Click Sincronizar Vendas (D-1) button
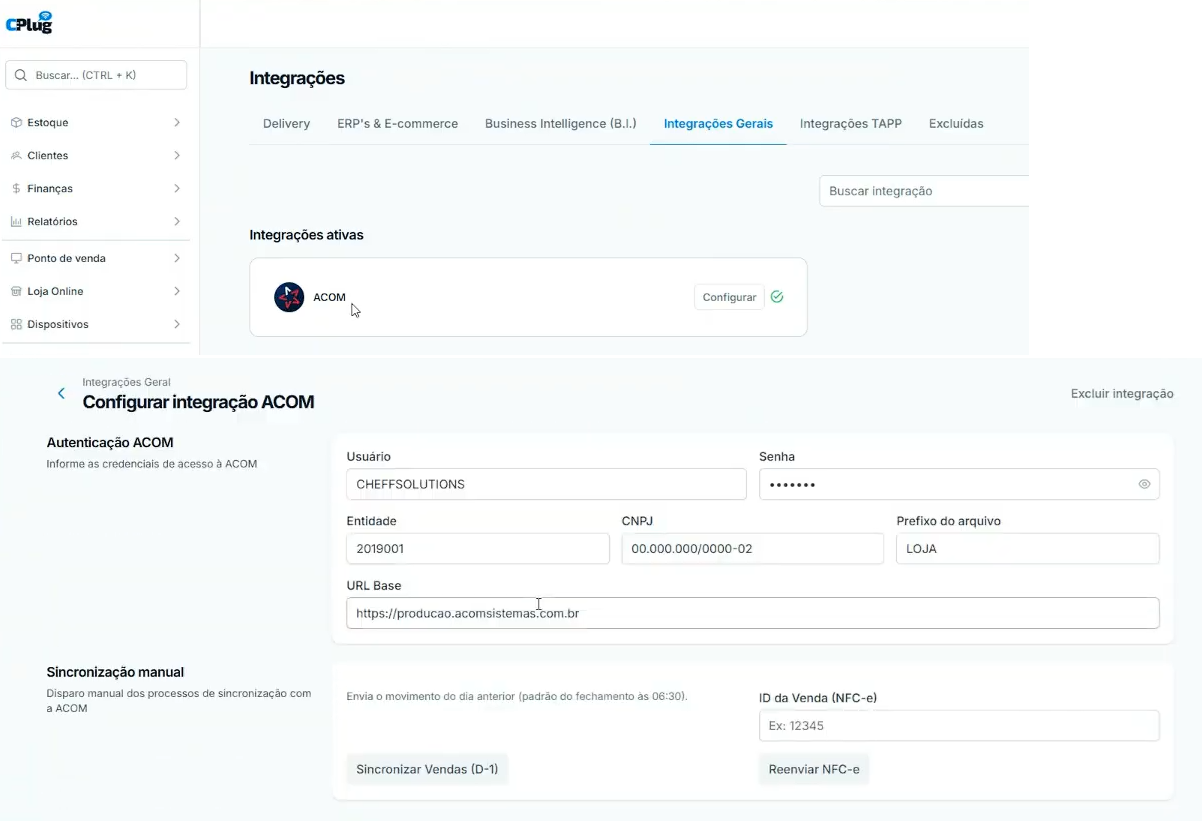Viewport: 1202px width, 821px height. (427, 769)
